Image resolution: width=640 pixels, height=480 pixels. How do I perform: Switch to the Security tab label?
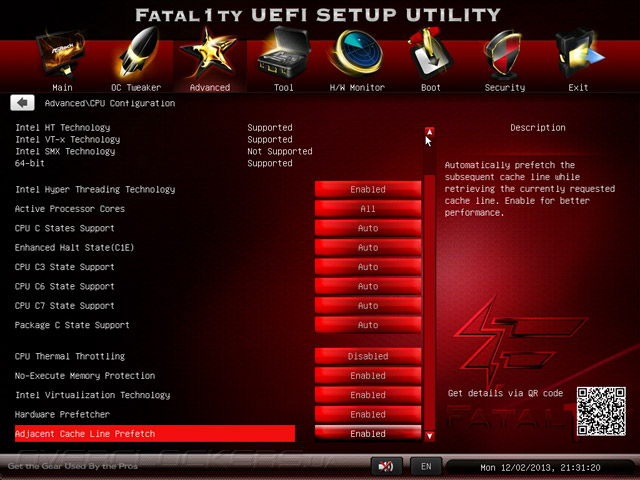505,88
